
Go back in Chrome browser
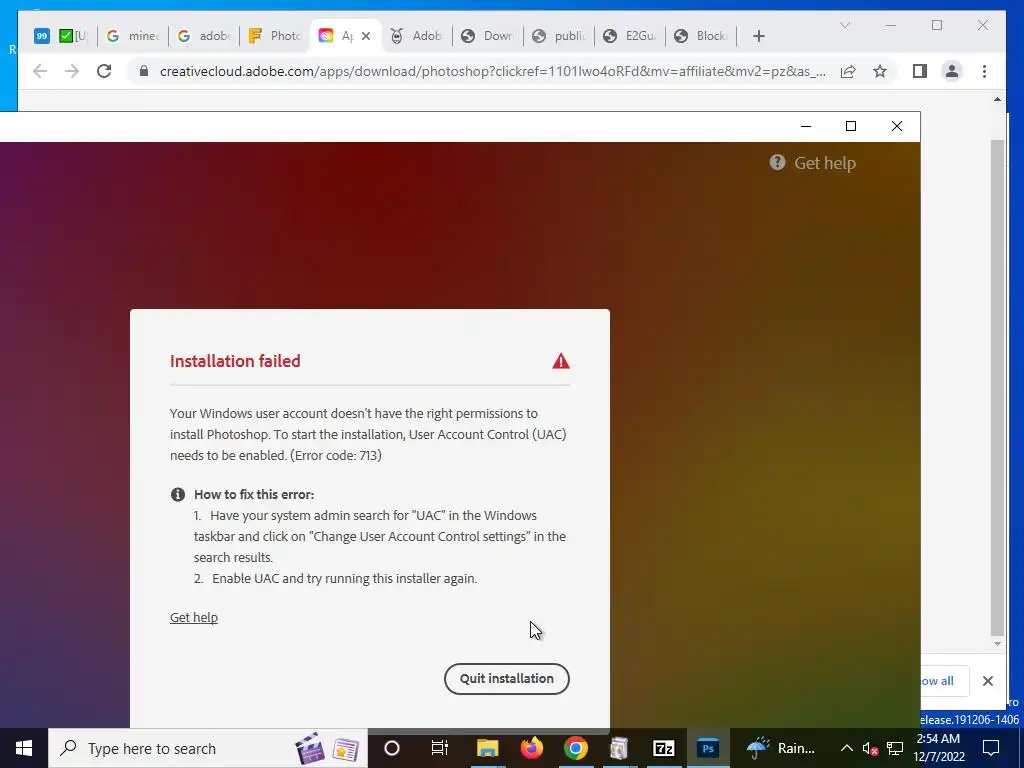click(x=40, y=71)
